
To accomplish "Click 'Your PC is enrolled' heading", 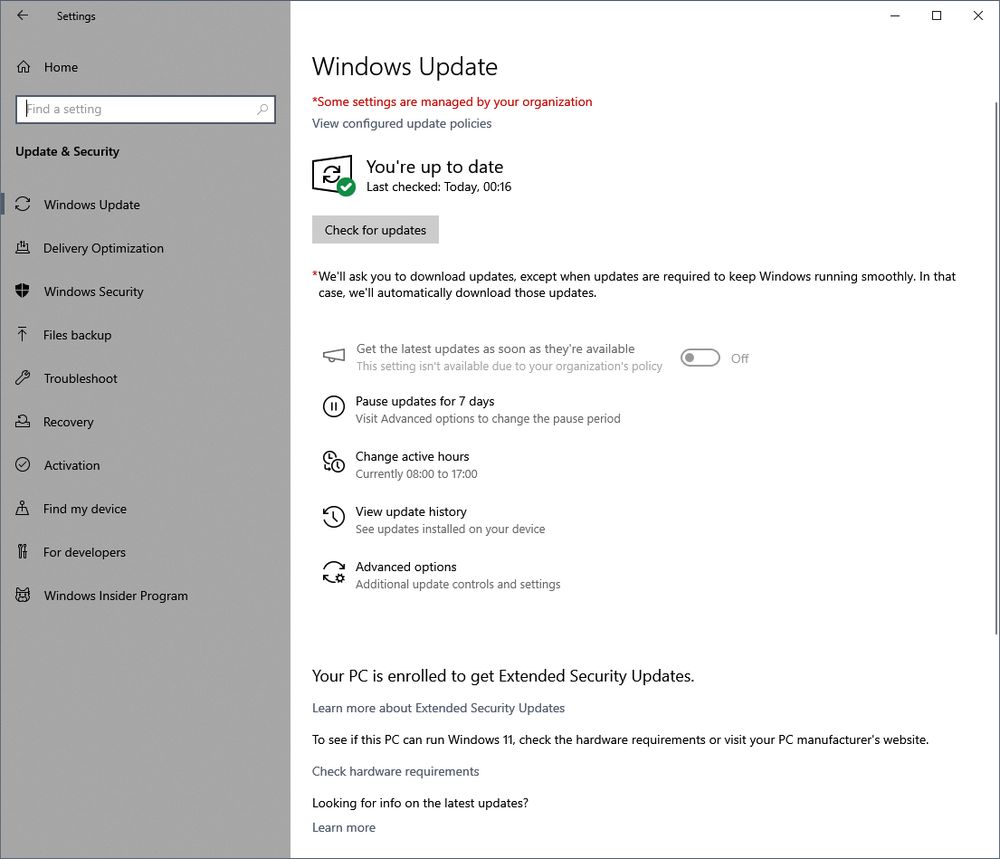I will [x=503, y=676].
